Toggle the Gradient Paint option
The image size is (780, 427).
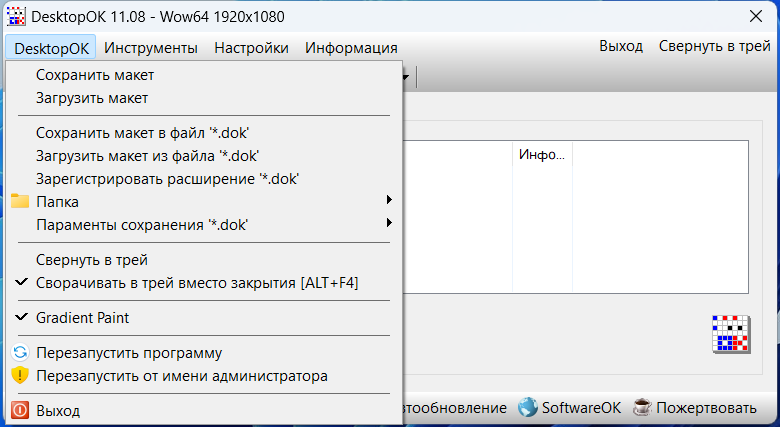[204, 318]
